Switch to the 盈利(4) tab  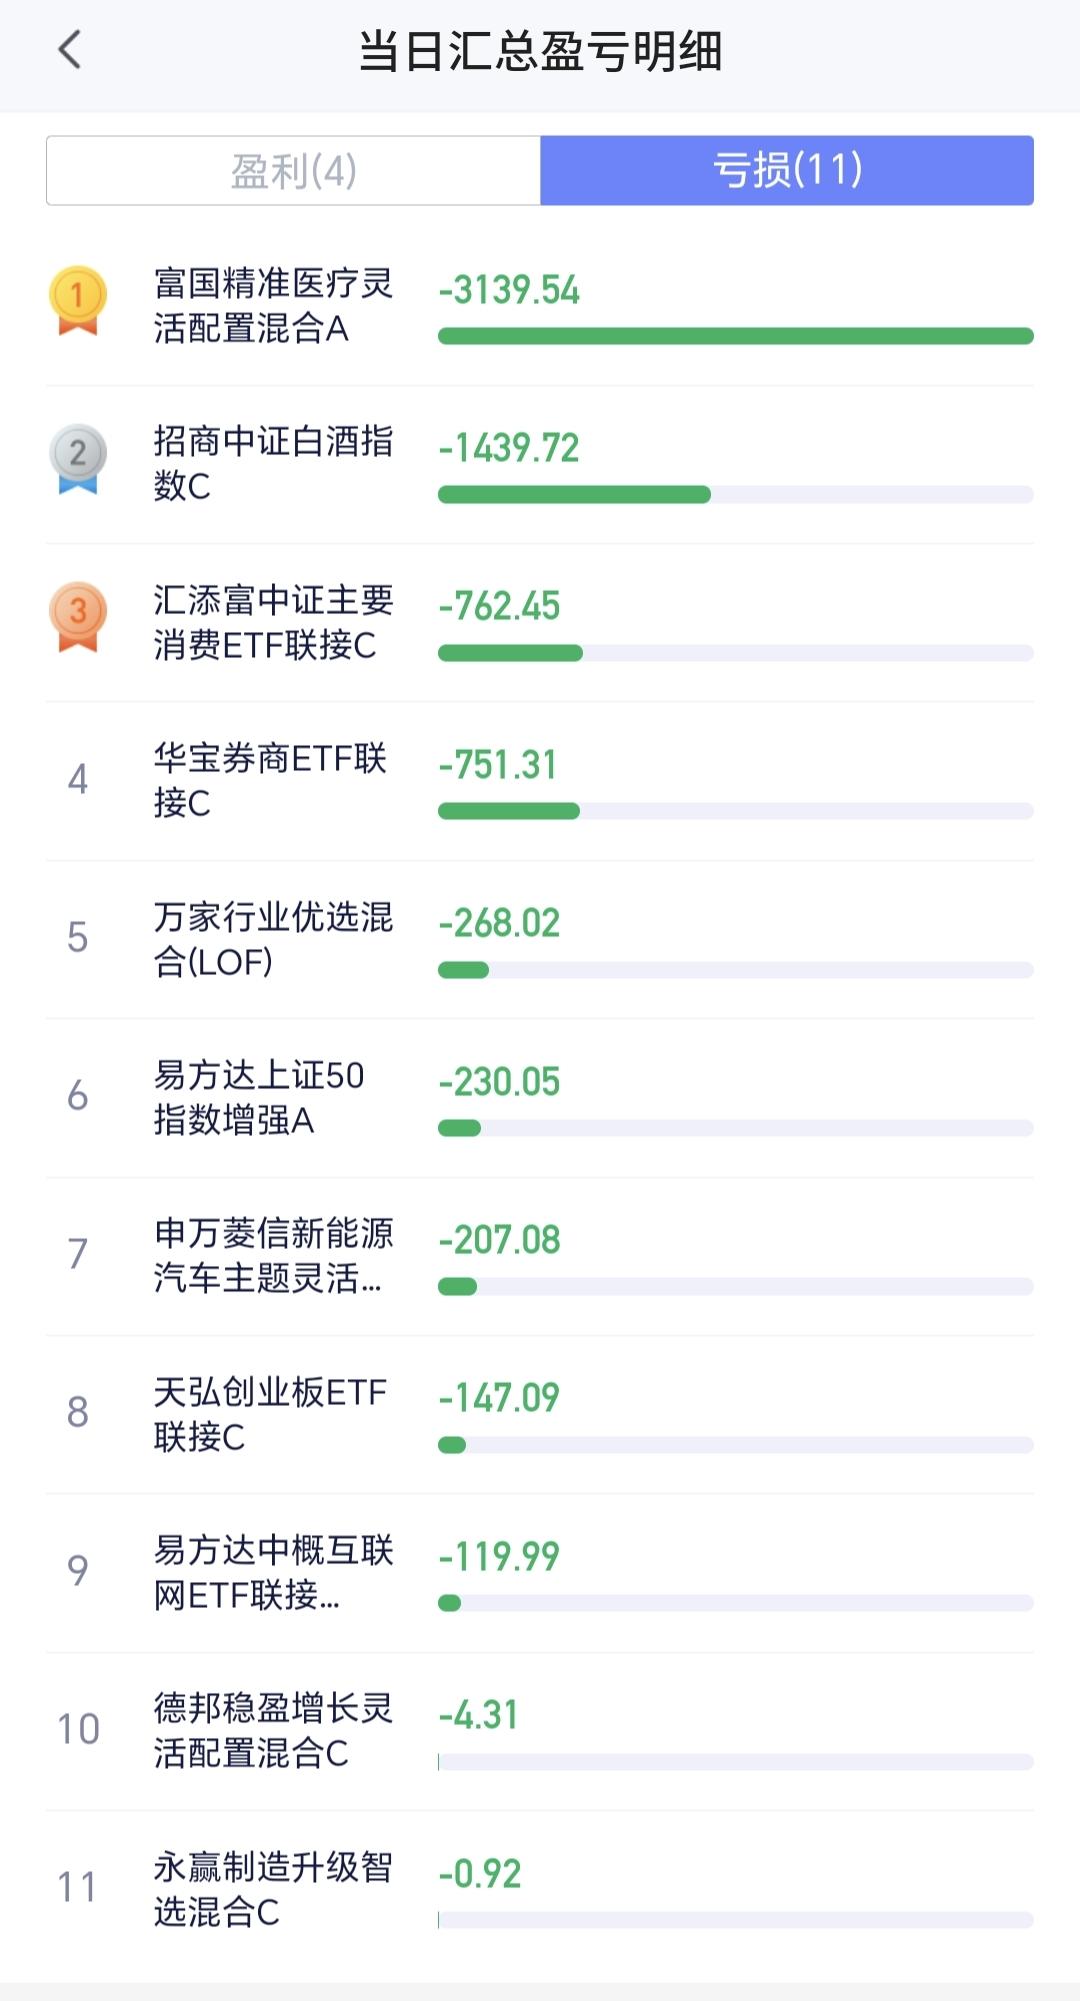[x=294, y=171]
